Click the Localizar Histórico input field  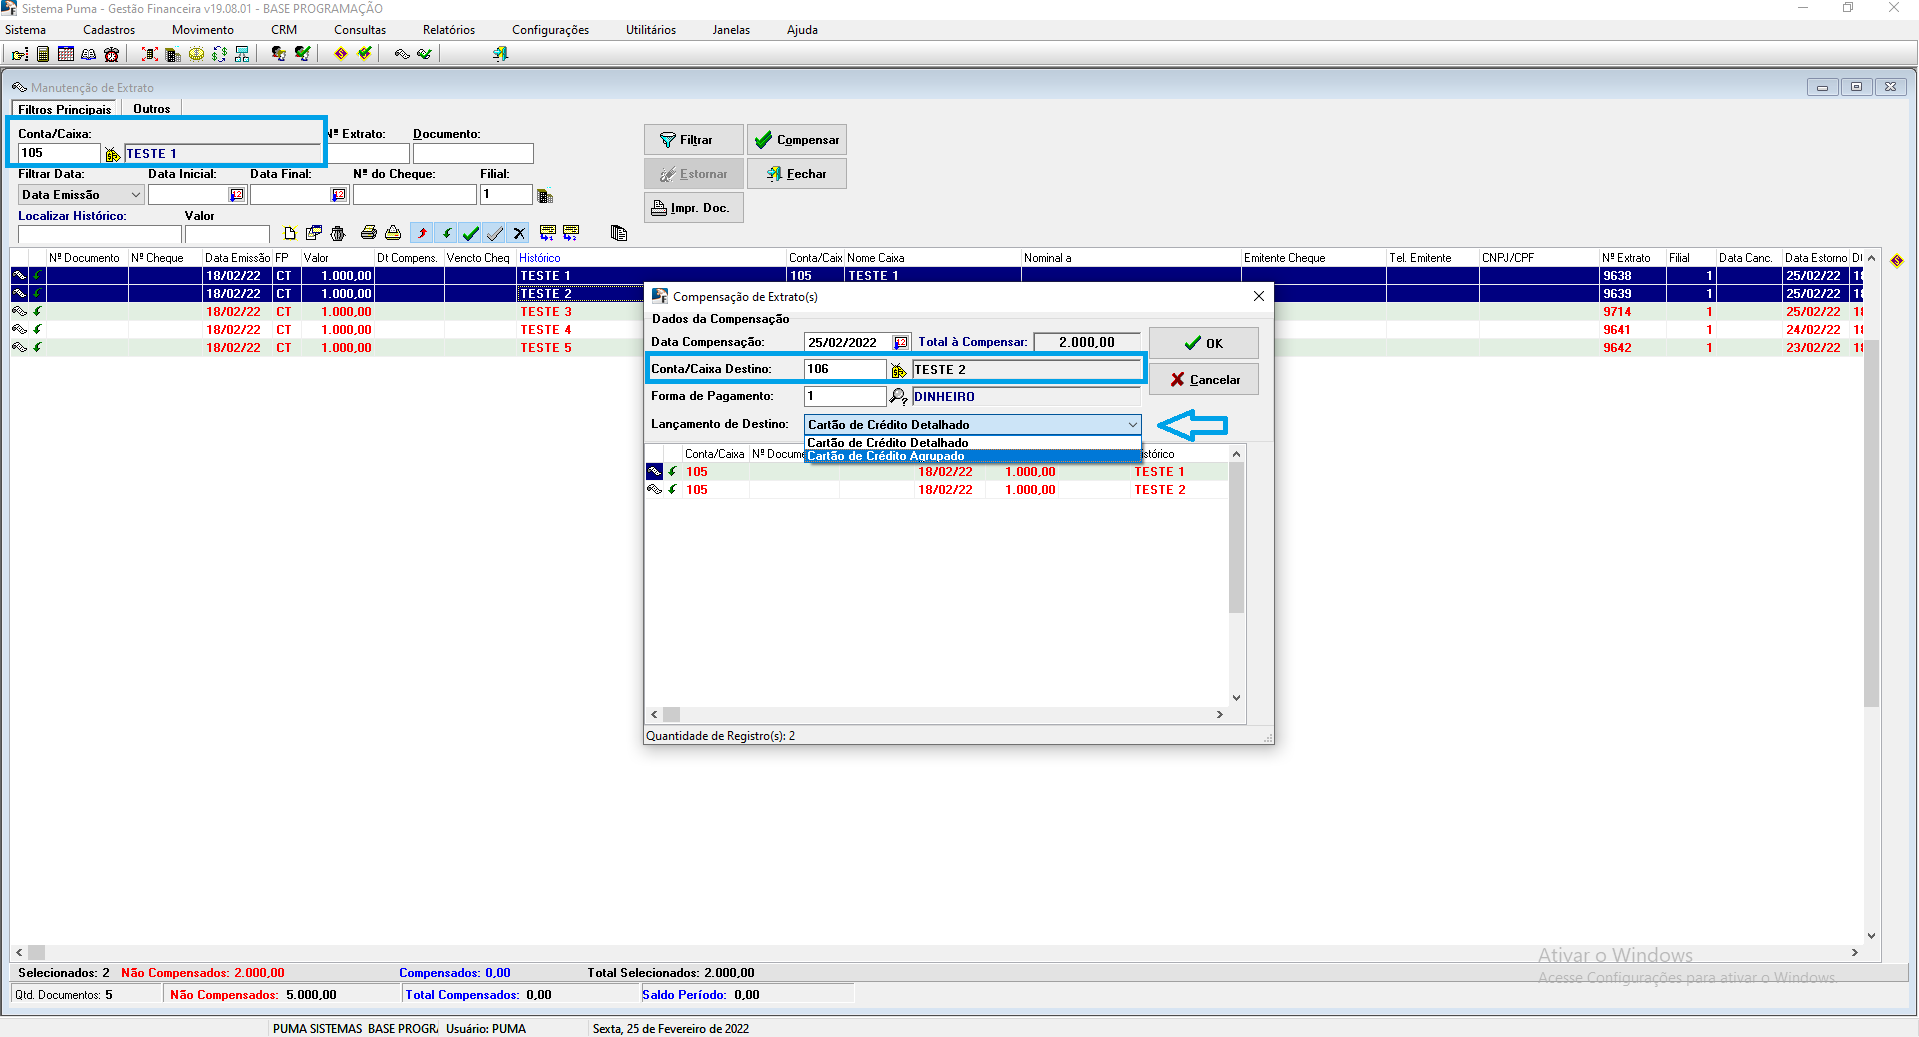99,234
